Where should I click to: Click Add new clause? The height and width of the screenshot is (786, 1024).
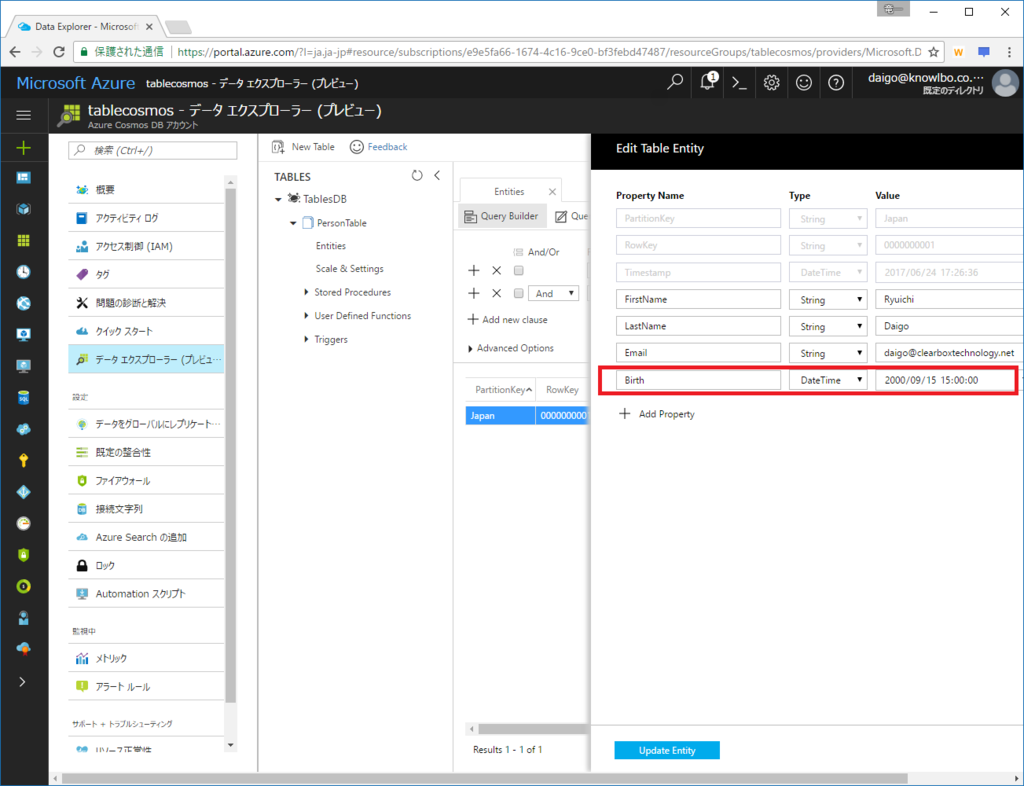point(507,319)
